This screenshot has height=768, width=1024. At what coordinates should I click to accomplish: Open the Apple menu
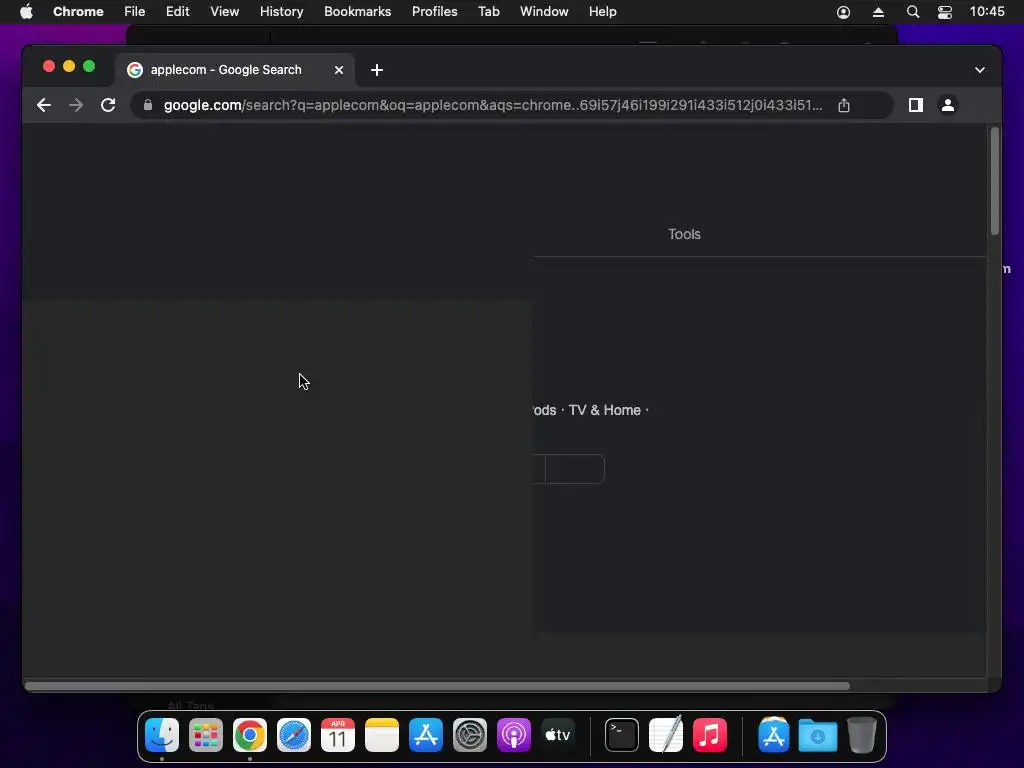click(x=26, y=12)
